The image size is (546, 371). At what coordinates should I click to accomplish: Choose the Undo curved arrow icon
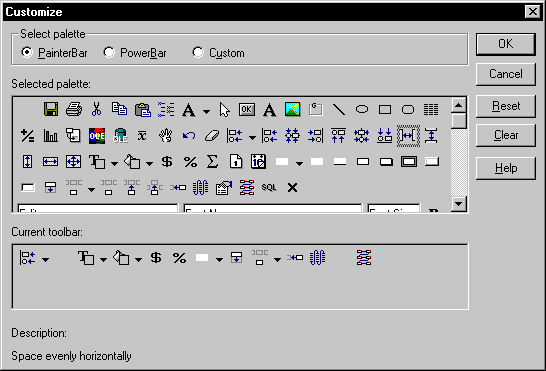coord(189,136)
